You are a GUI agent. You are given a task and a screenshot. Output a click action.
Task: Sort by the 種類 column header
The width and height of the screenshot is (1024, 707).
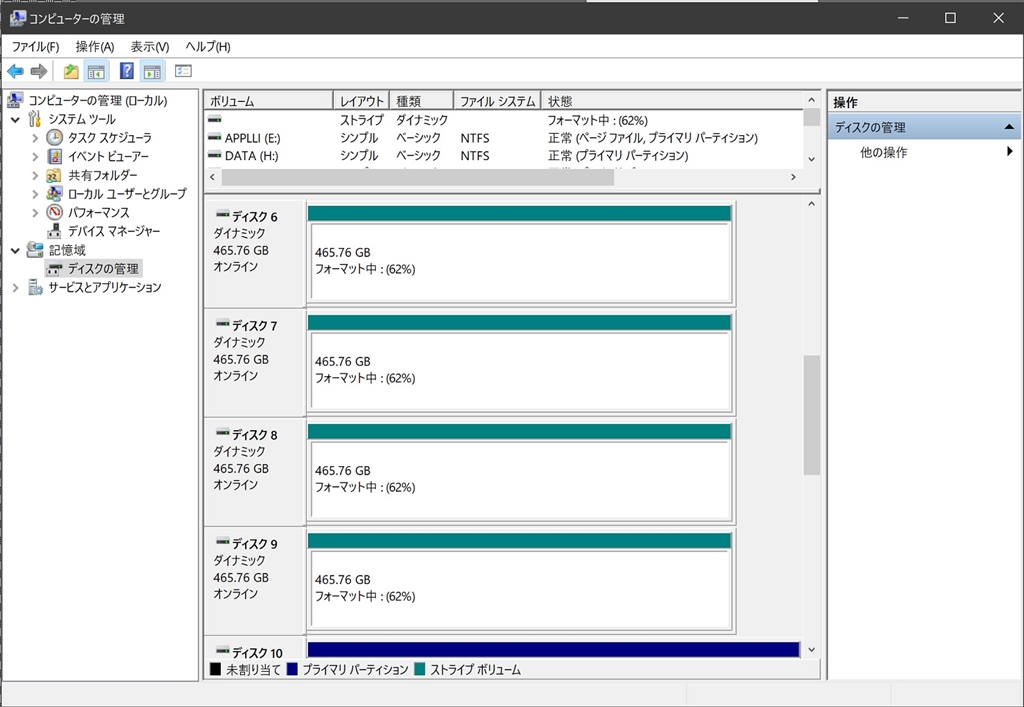tap(421, 101)
